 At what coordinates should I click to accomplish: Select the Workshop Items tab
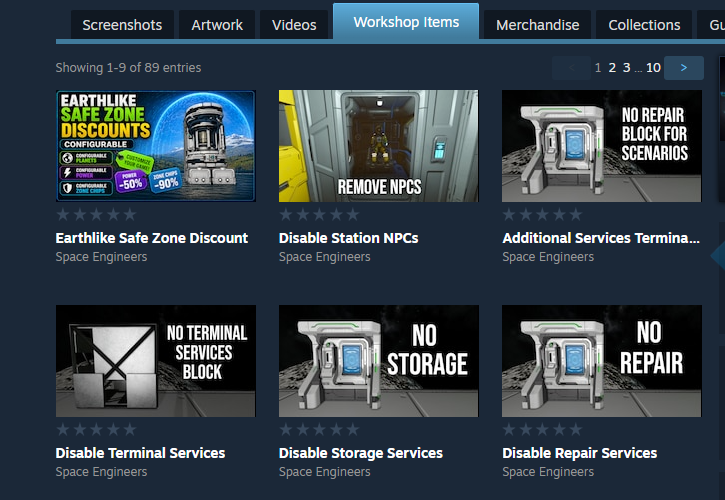[406, 22]
